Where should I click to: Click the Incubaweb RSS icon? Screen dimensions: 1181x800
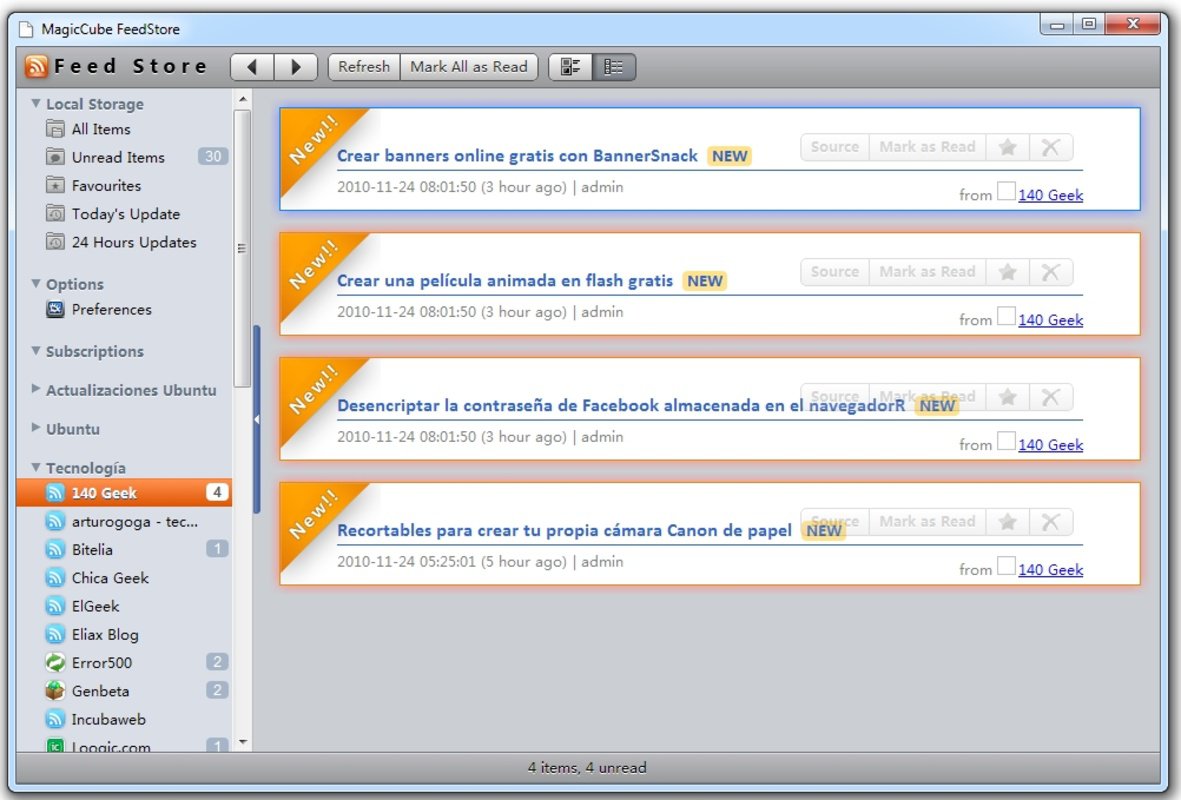click(x=55, y=719)
